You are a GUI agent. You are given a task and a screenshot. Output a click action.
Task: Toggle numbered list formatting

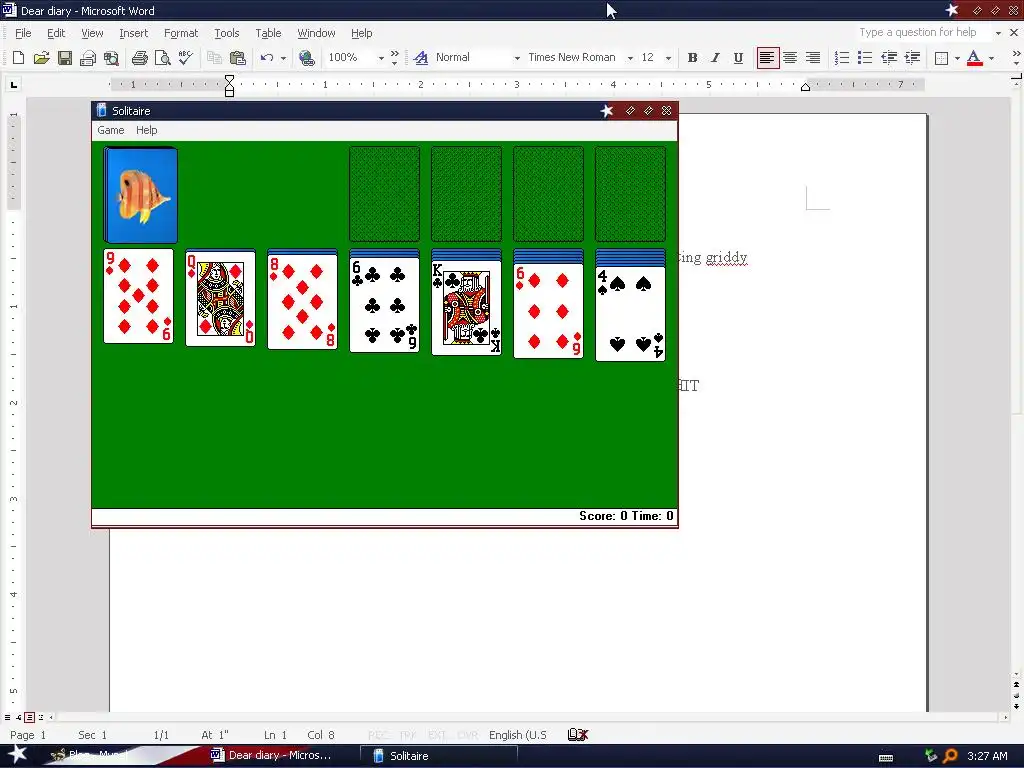[842, 58]
